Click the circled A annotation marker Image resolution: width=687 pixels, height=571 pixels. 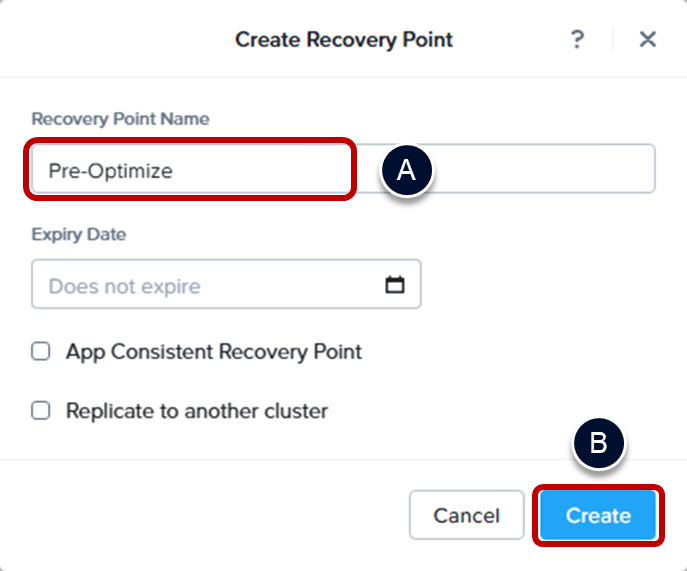[406, 170]
